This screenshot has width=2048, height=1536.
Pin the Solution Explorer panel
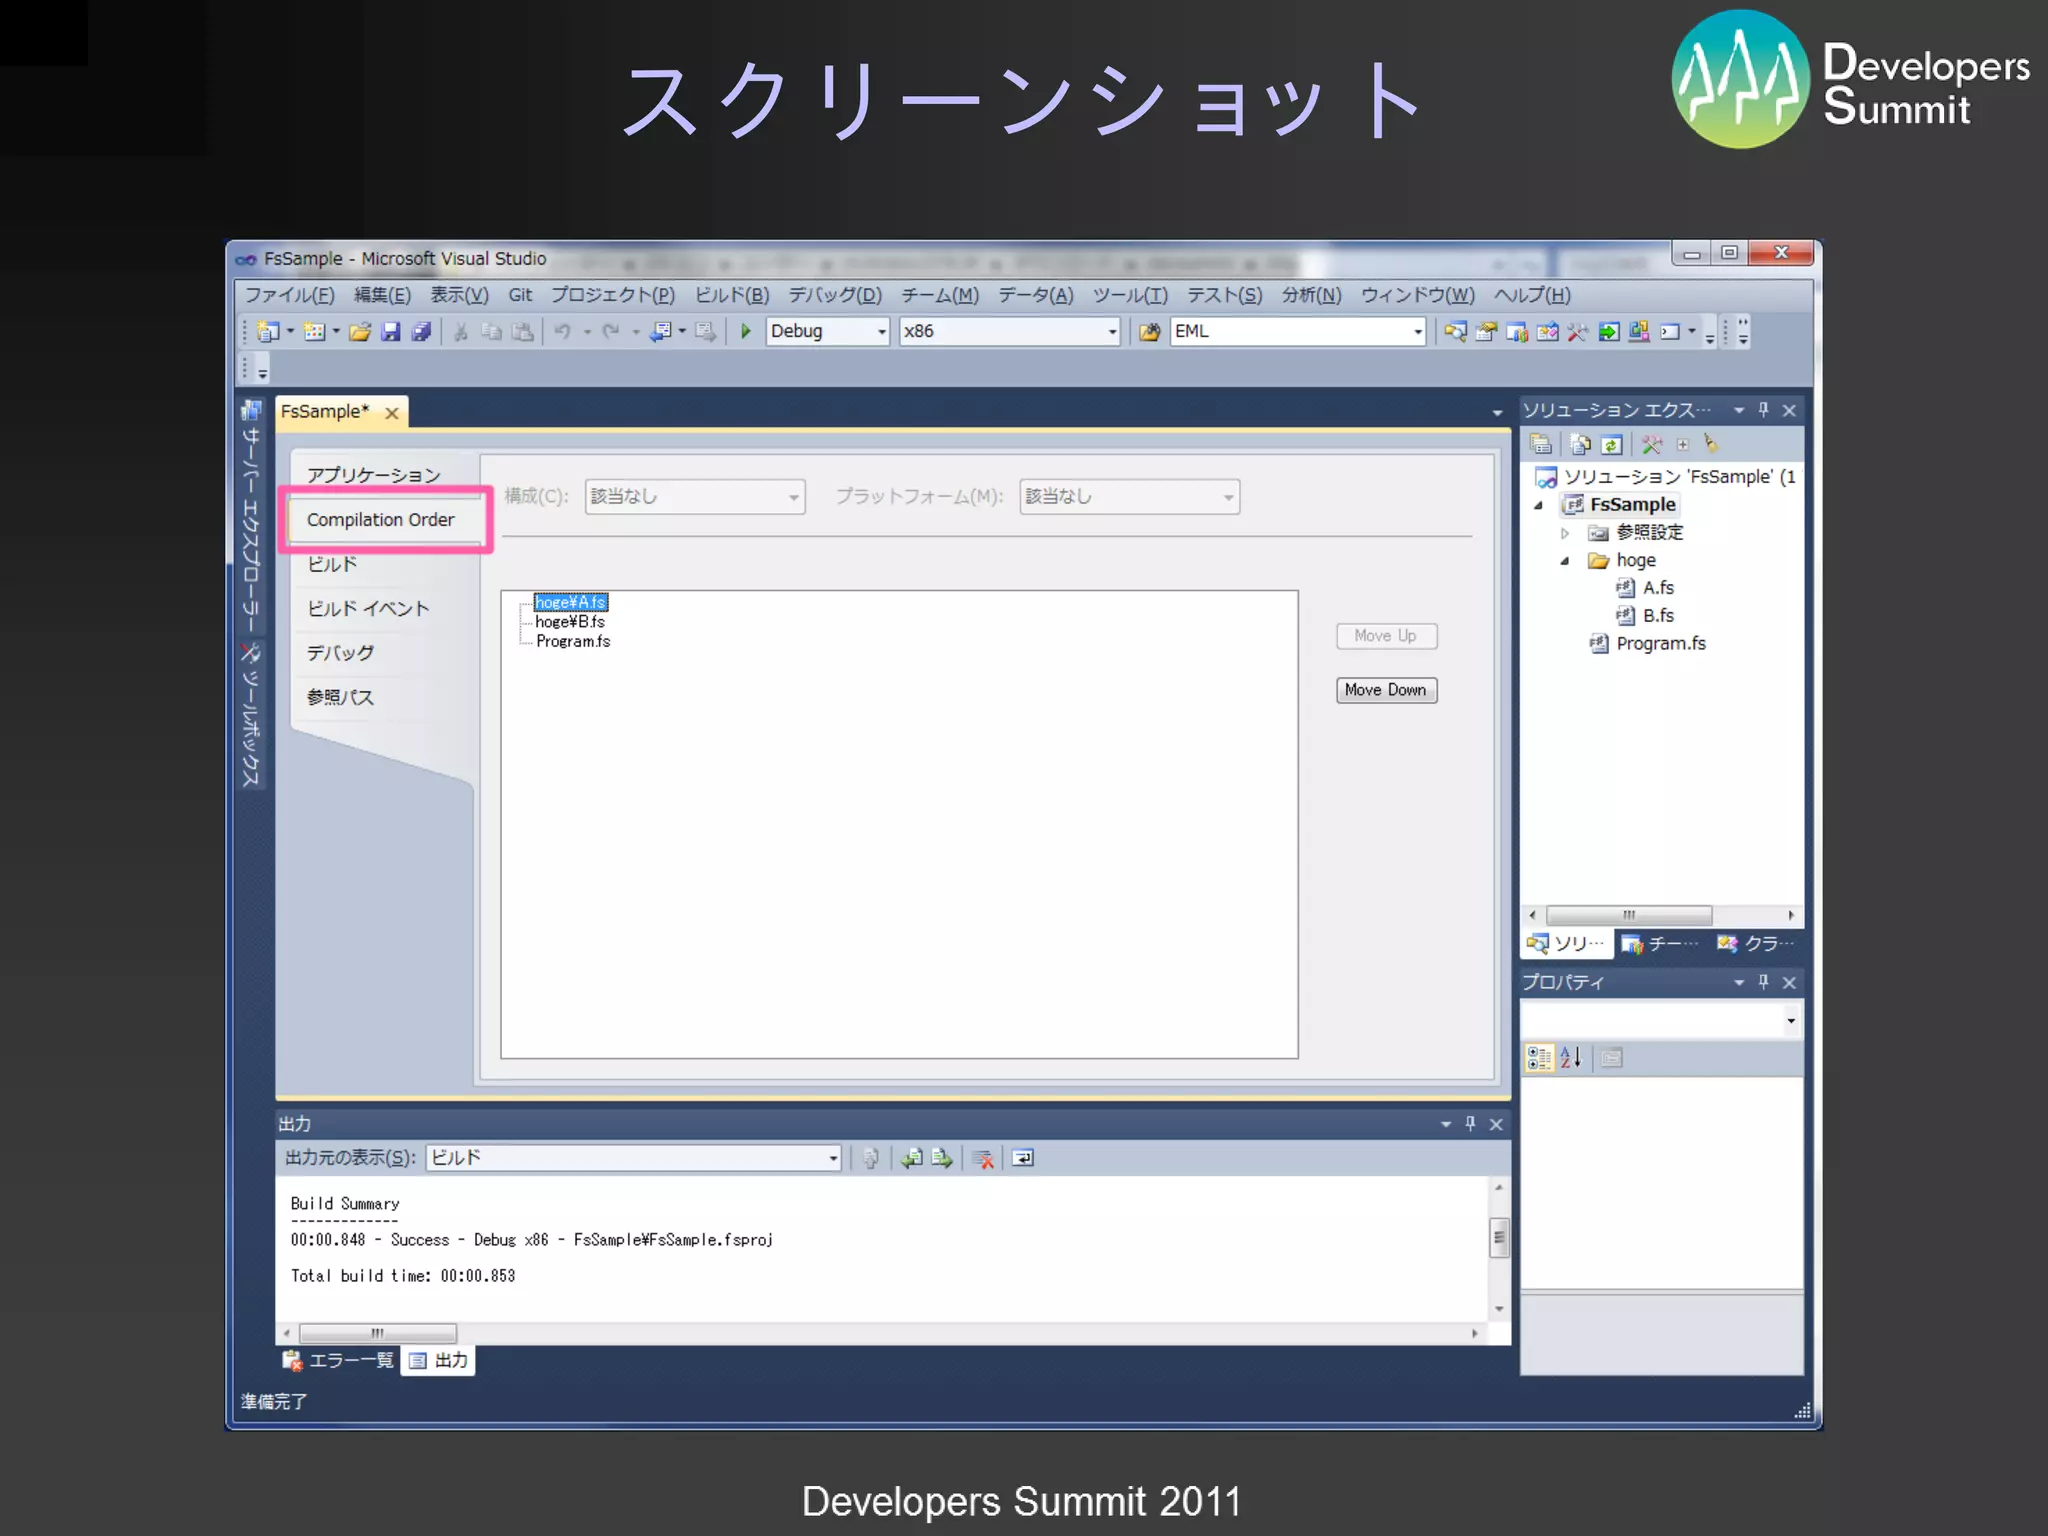tap(1764, 410)
